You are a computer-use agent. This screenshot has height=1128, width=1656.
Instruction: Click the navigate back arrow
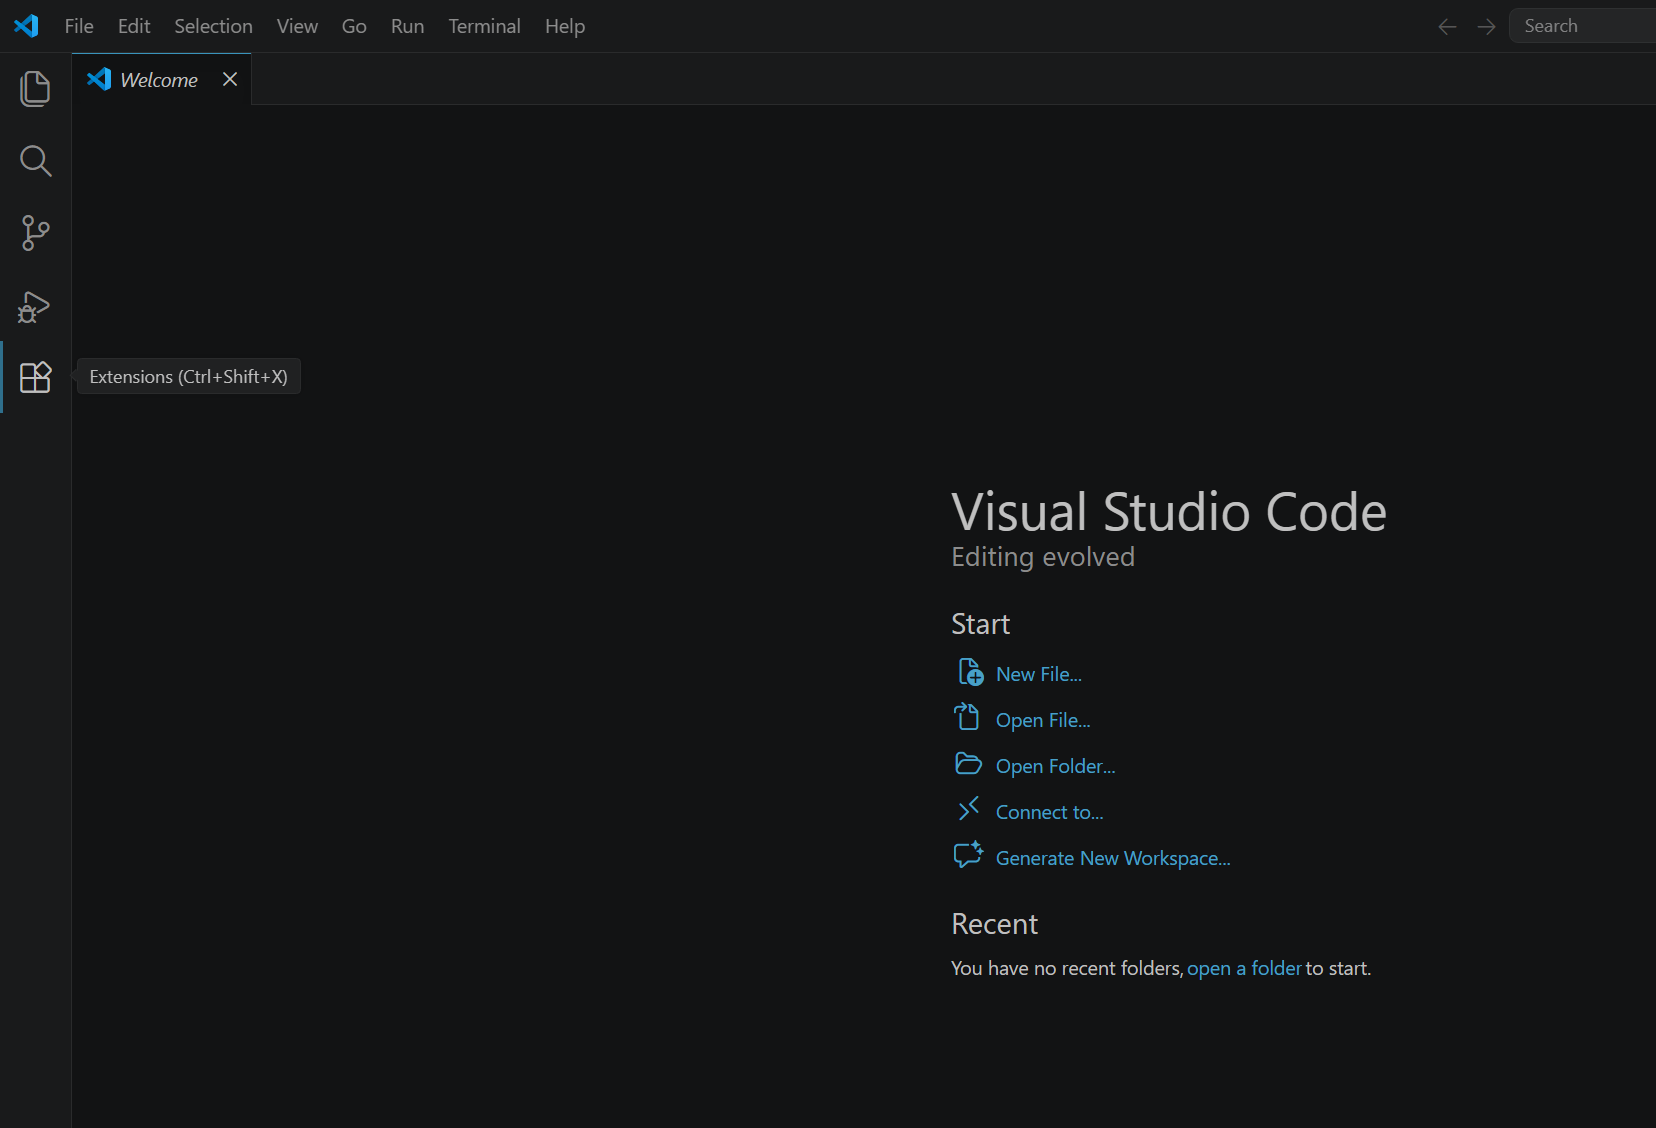[1447, 26]
